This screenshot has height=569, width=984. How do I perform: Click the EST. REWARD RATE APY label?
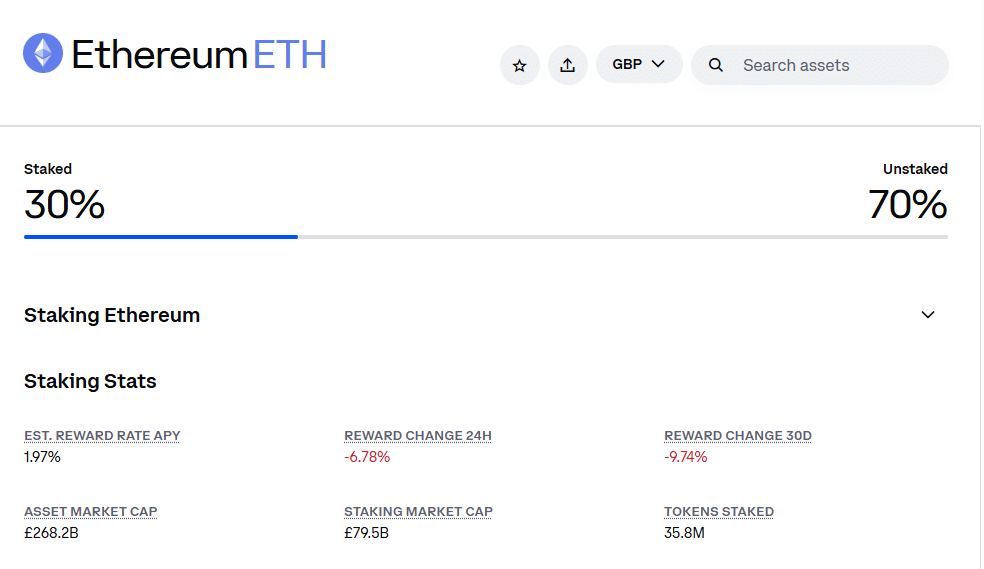click(102, 435)
